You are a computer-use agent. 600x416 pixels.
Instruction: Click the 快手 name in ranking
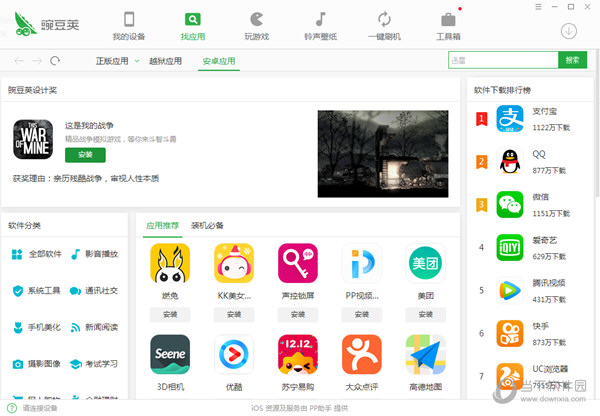(540, 326)
